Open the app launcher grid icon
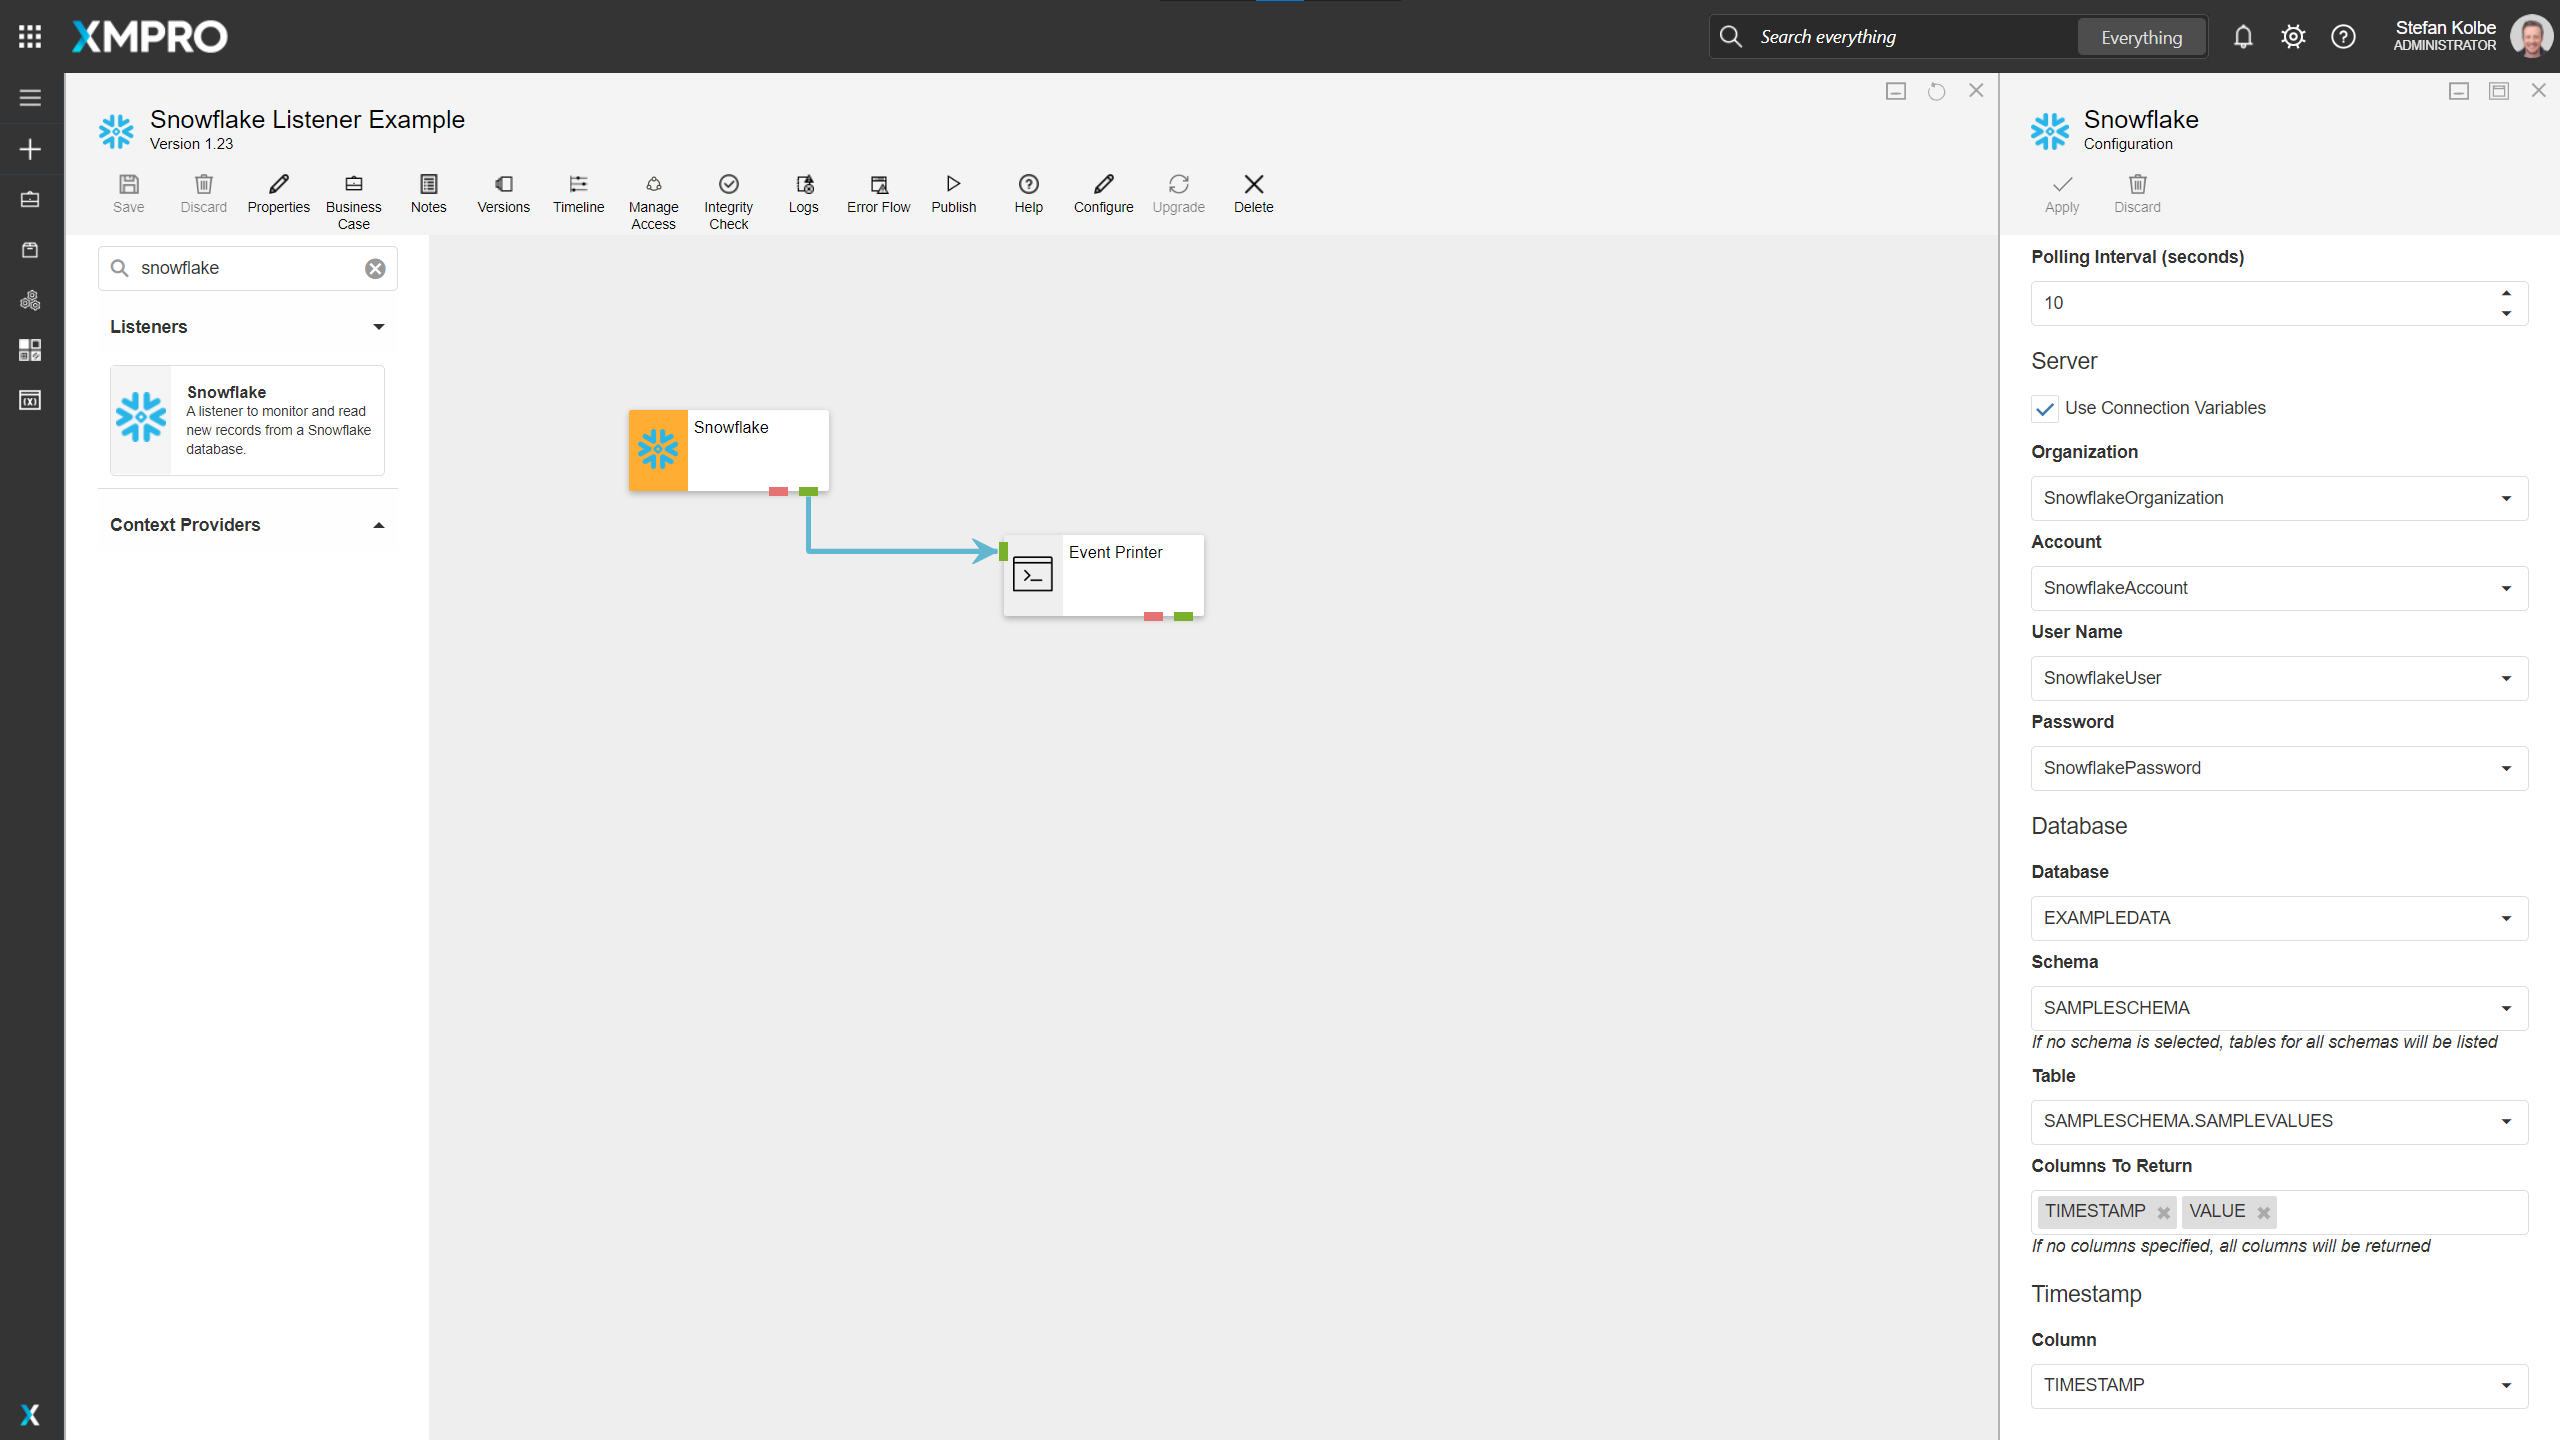The height and width of the screenshot is (1440, 2560). click(x=30, y=37)
